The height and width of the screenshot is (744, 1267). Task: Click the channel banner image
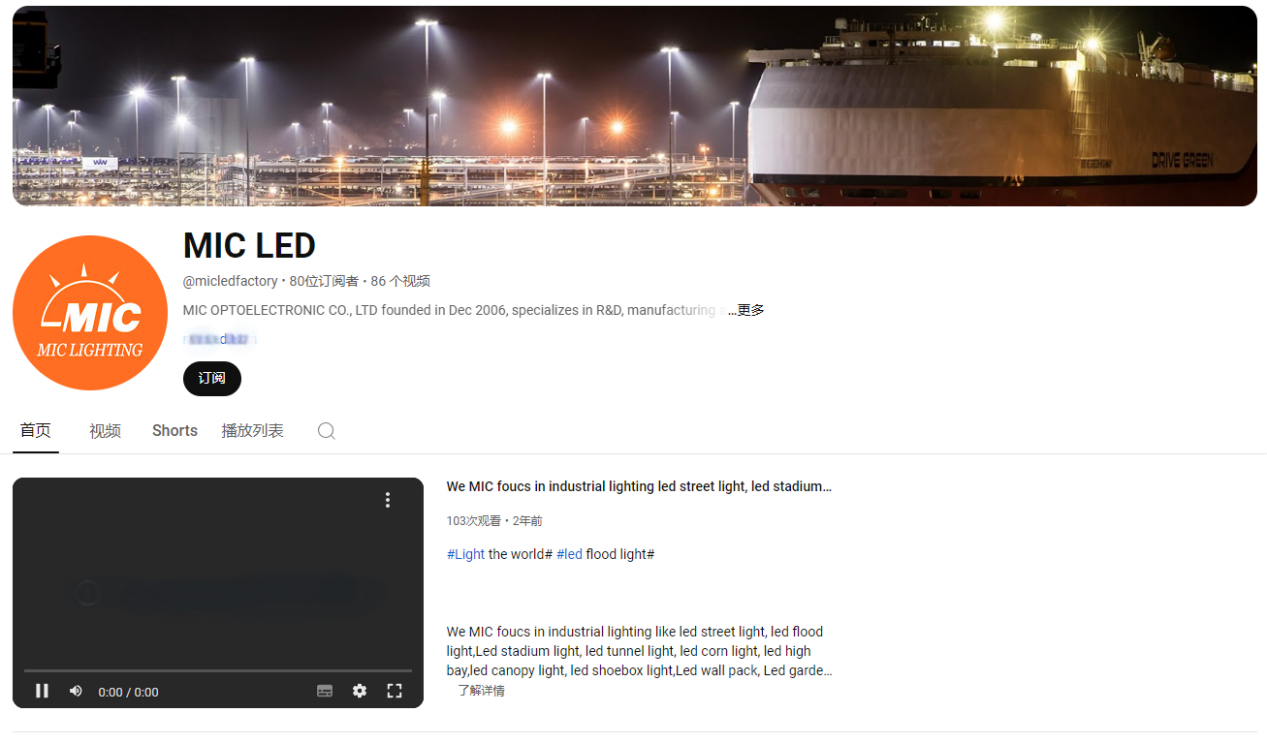click(634, 106)
